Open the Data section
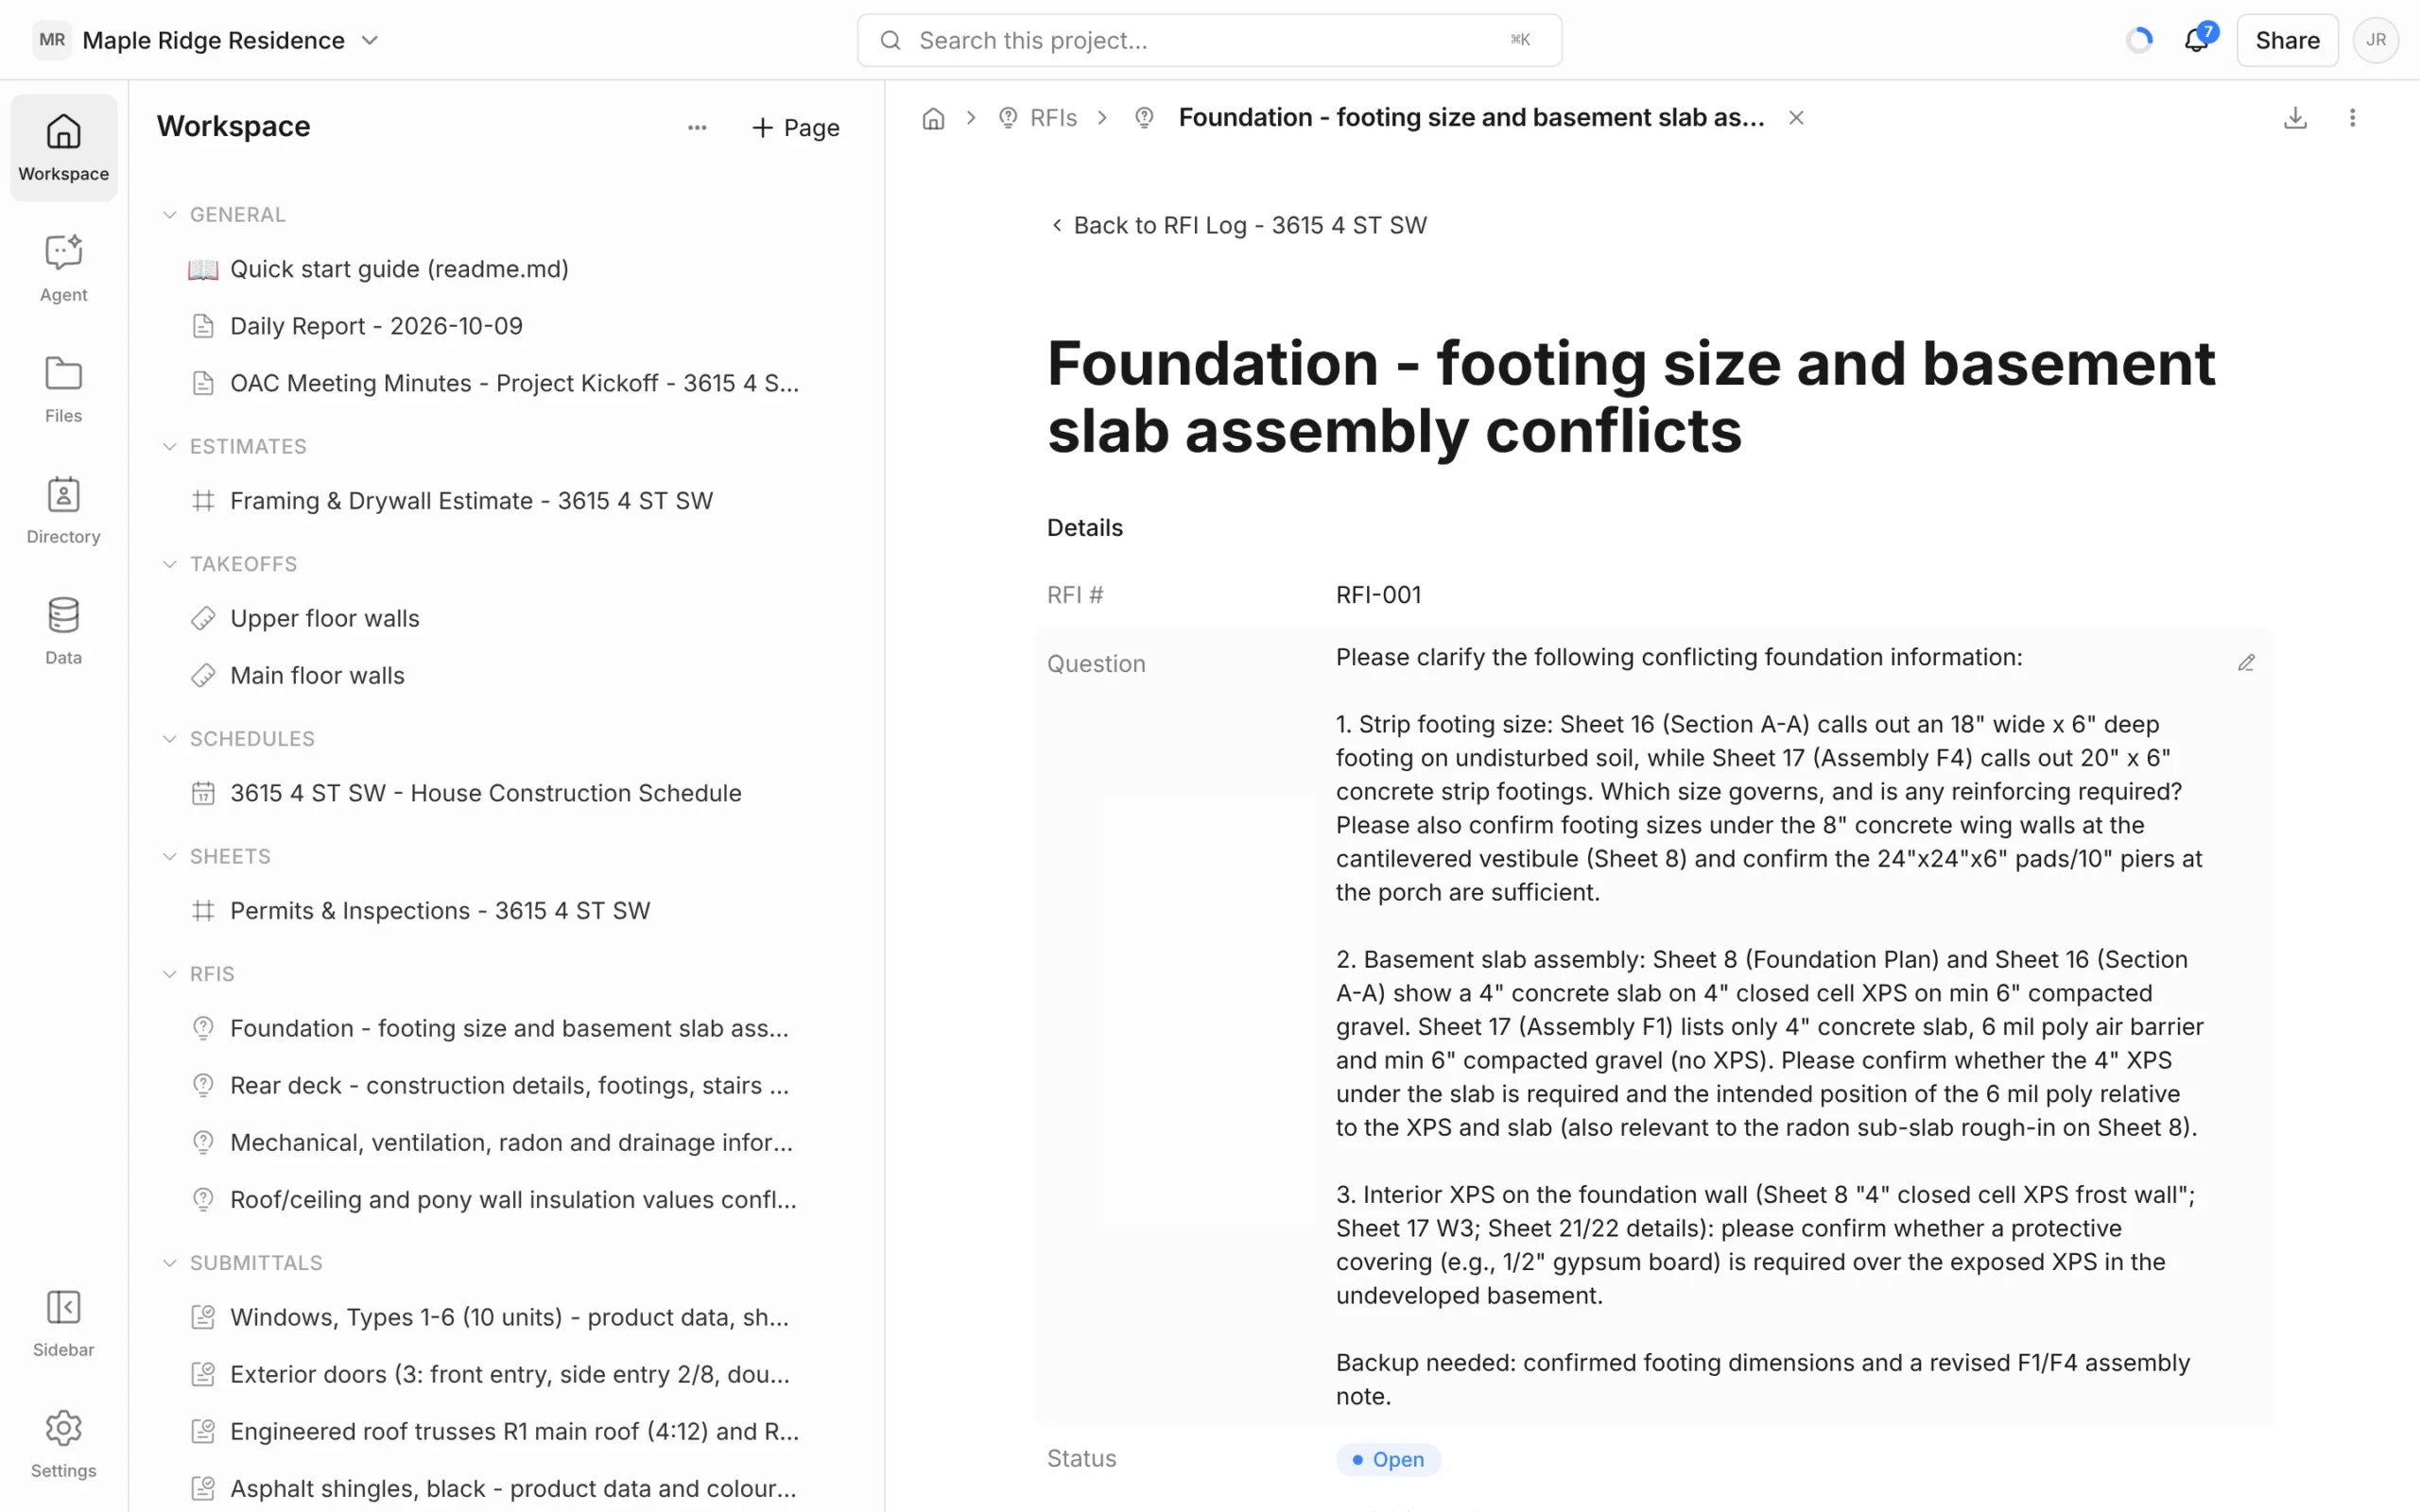The width and height of the screenshot is (2420, 1512). 63,631
